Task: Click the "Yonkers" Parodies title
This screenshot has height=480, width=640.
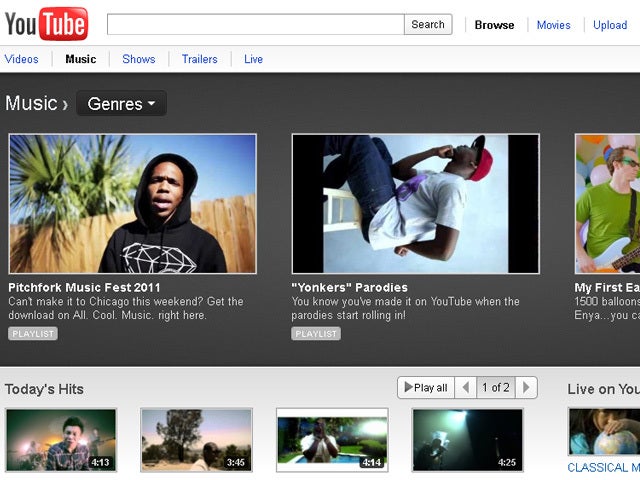Action: (349, 287)
